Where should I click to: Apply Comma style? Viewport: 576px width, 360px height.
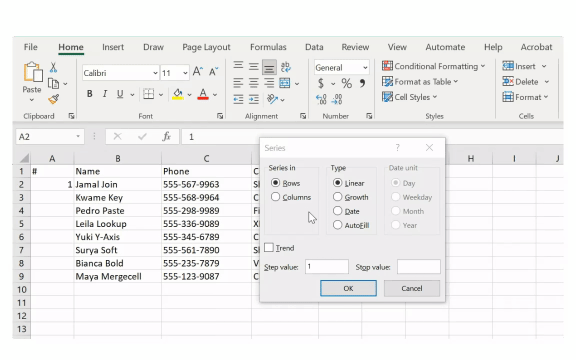362,83
